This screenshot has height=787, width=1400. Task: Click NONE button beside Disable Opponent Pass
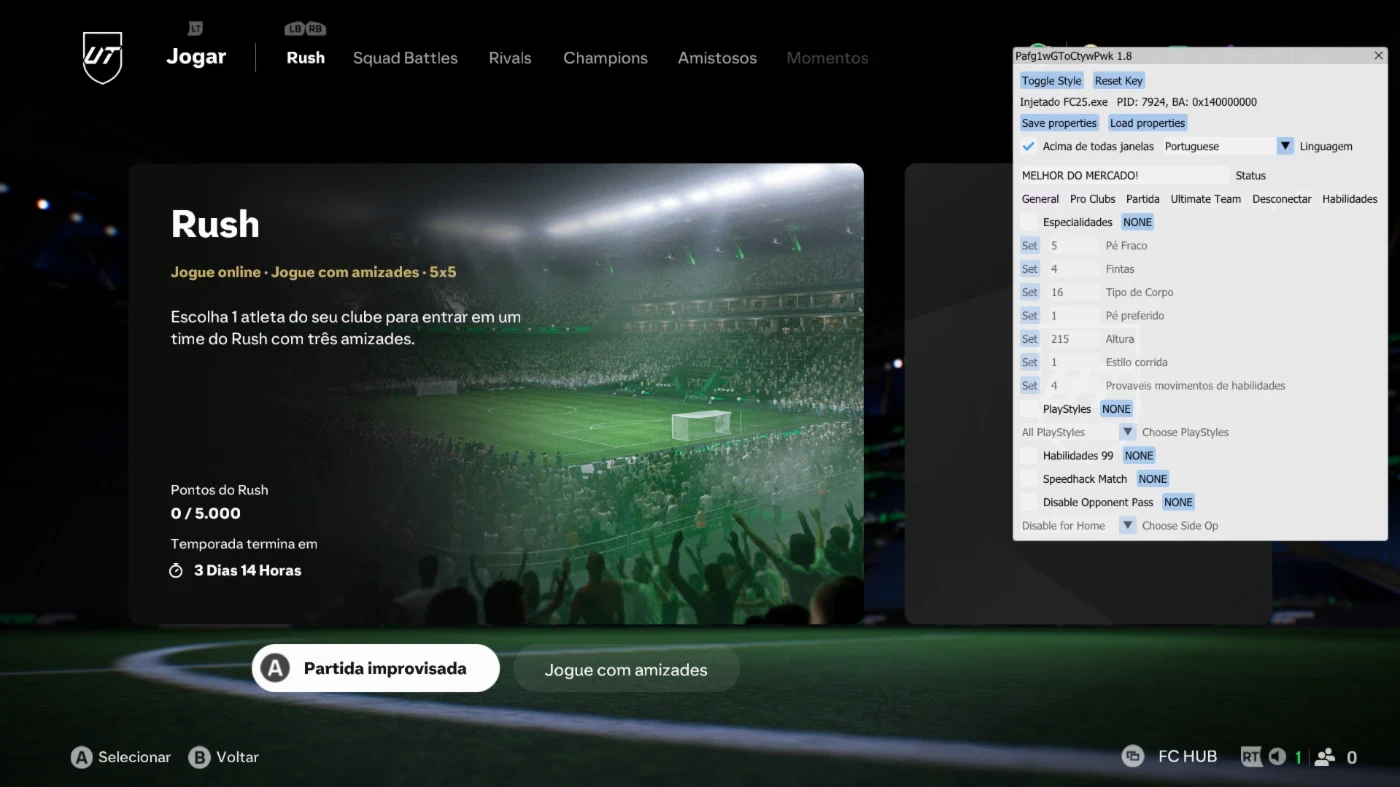tap(1178, 502)
